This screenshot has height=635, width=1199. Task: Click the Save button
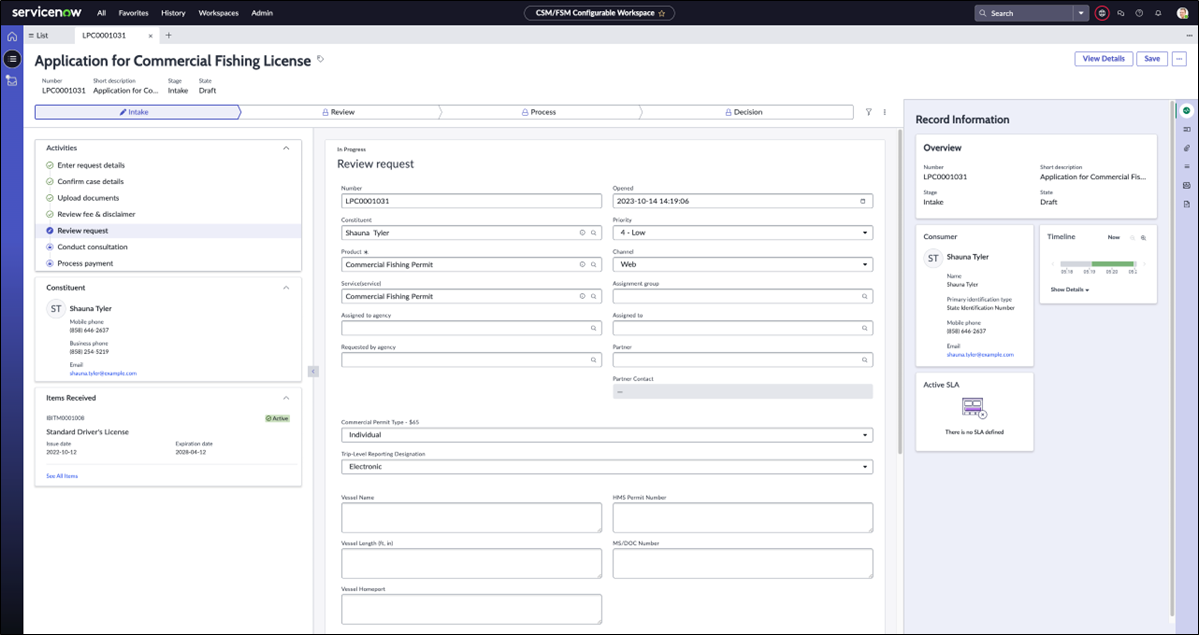(1152, 59)
